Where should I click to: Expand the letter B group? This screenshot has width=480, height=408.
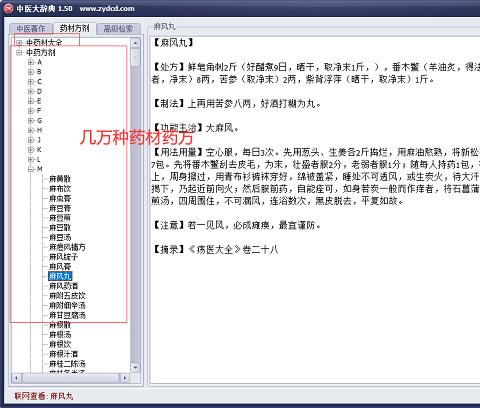point(31,72)
